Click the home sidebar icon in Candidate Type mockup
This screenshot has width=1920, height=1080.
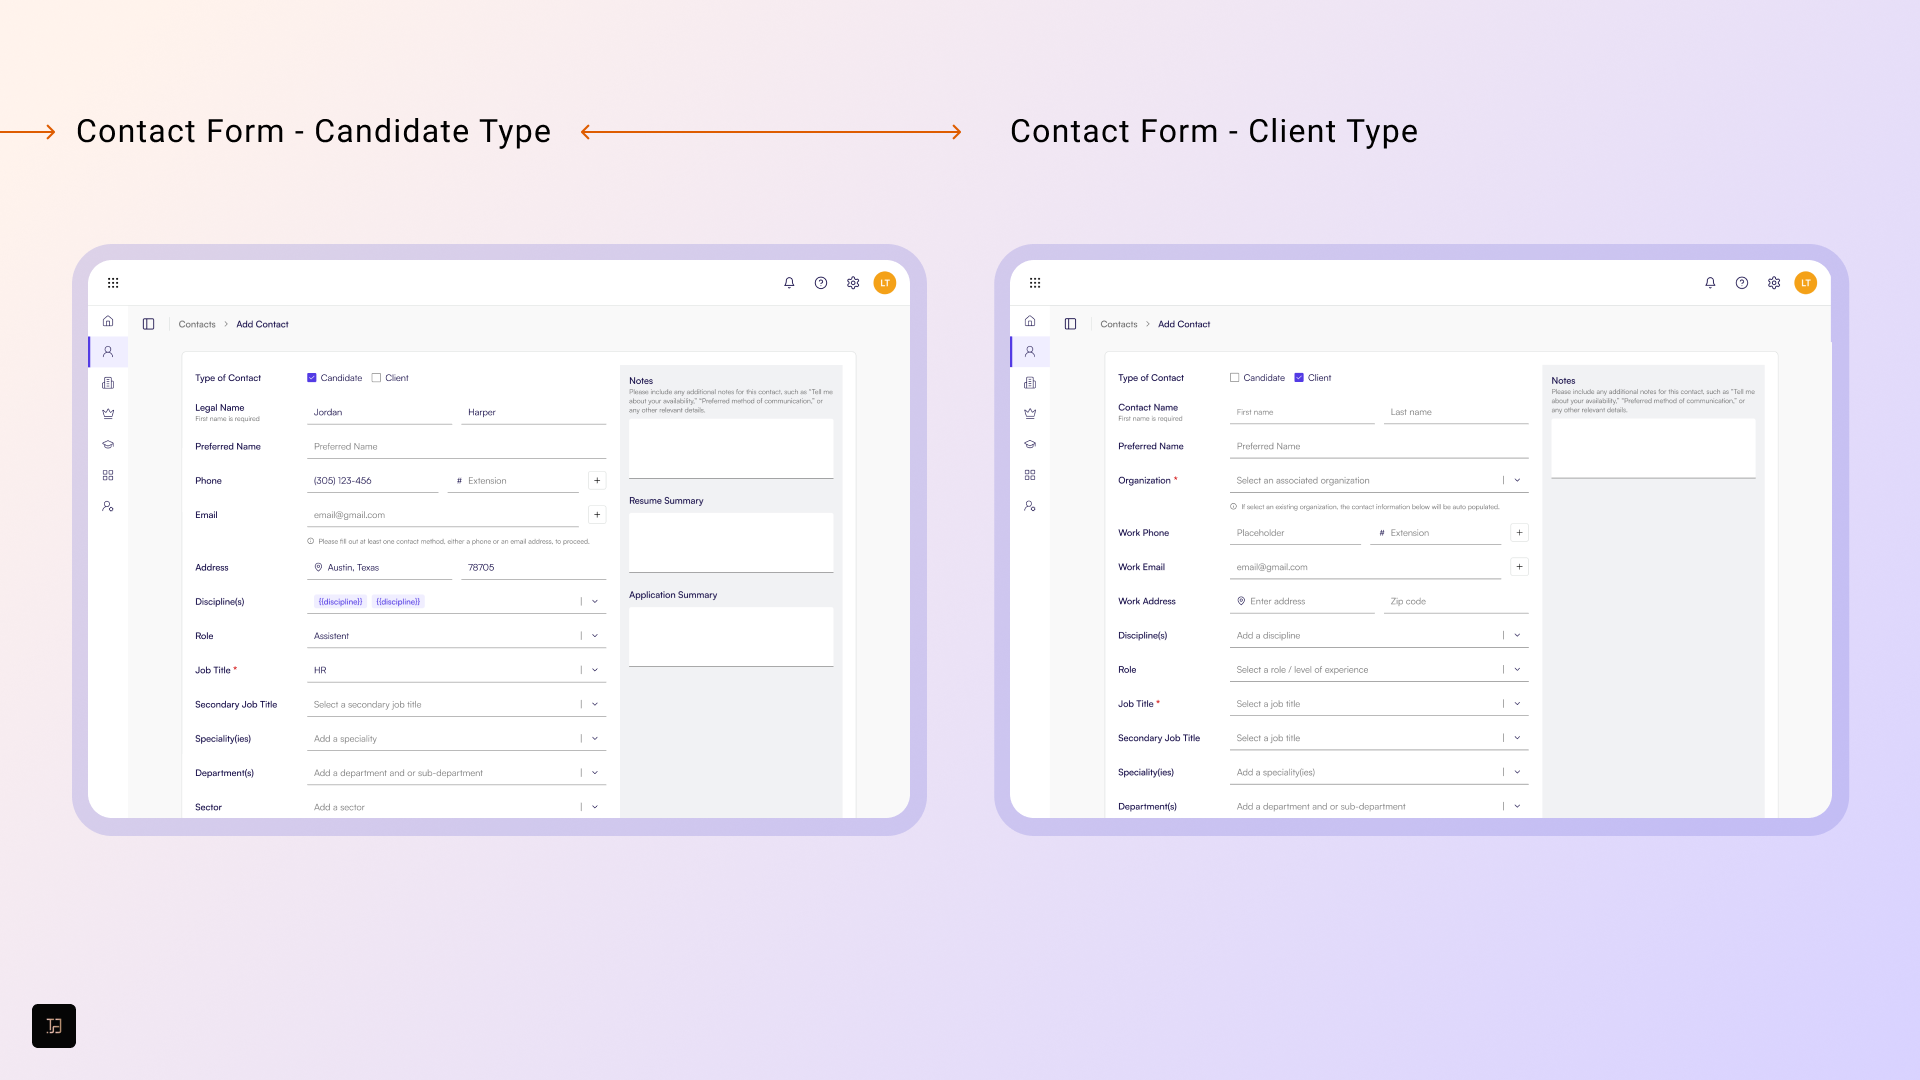(x=108, y=321)
